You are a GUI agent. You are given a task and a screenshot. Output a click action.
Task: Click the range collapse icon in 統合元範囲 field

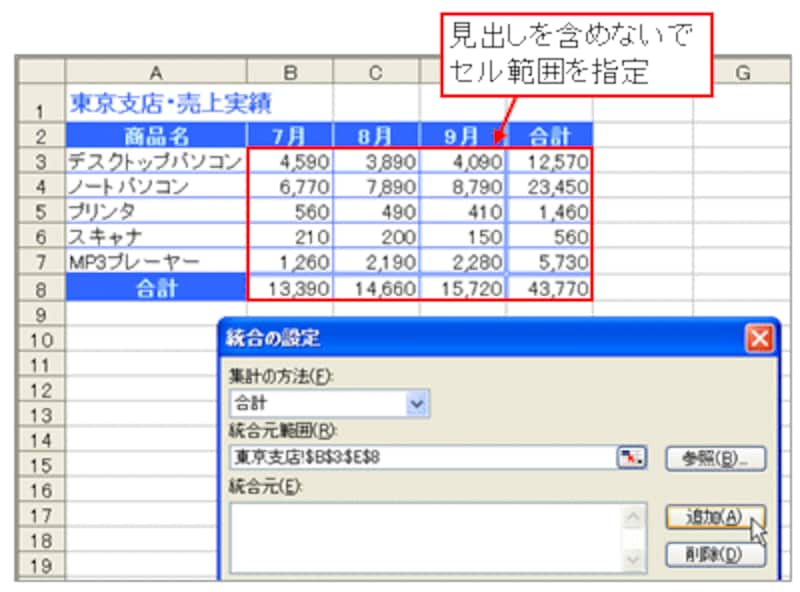coord(629,457)
